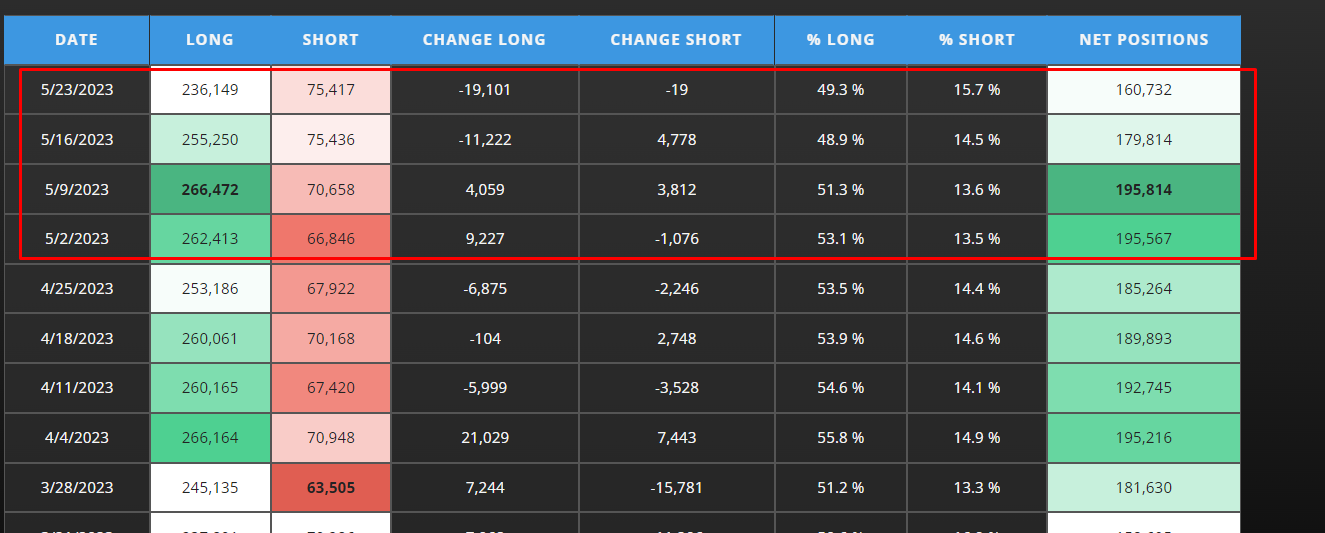Screen dimensions: 1325x533
Task: Select the NET POSITIONS column header
Action: (1144, 40)
